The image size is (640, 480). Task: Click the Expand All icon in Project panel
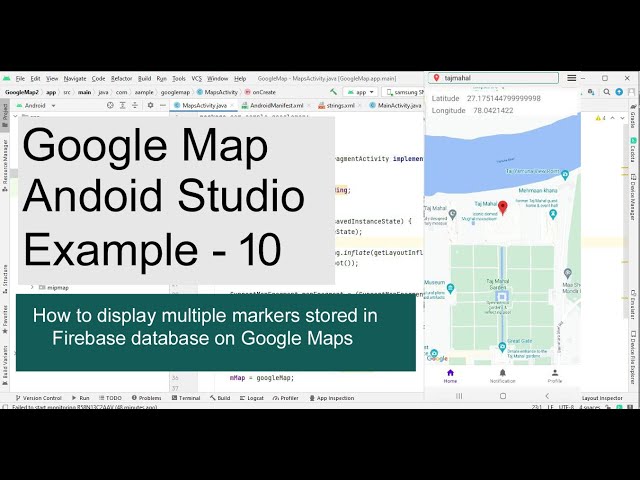click(122, 105)
